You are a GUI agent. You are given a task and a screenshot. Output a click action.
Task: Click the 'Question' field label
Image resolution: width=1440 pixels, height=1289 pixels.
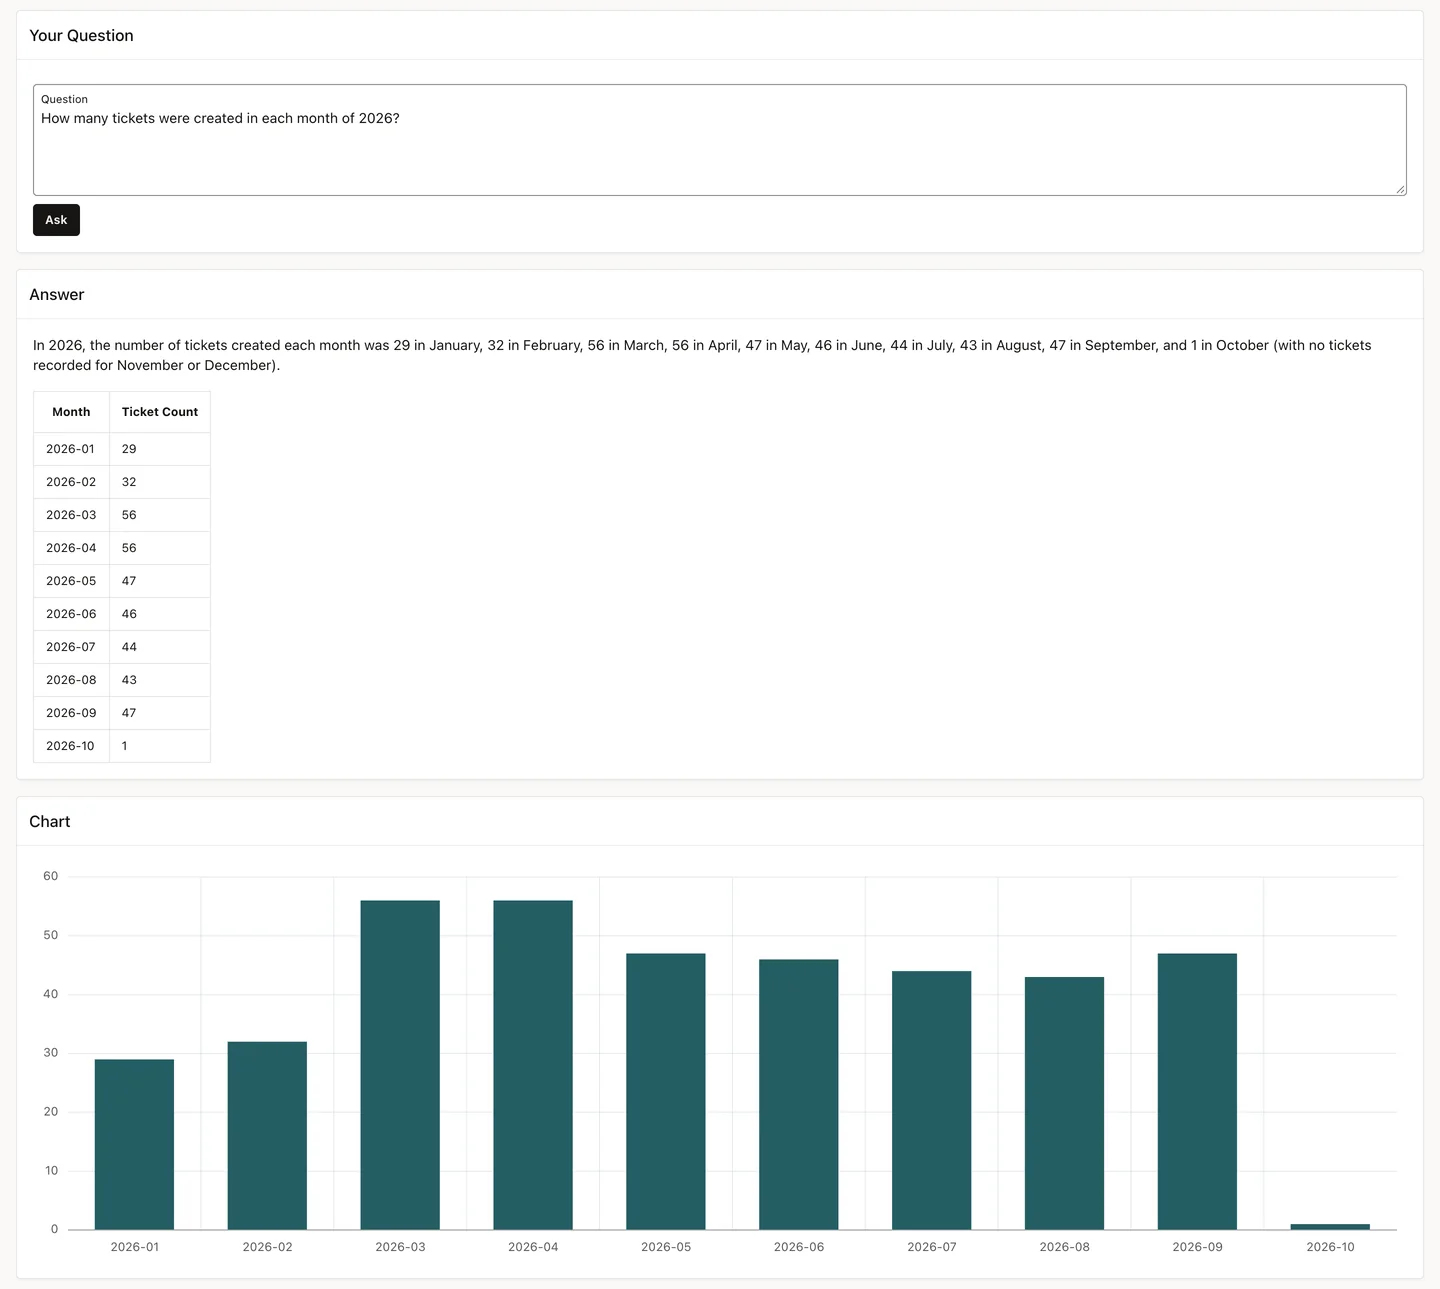64,99
